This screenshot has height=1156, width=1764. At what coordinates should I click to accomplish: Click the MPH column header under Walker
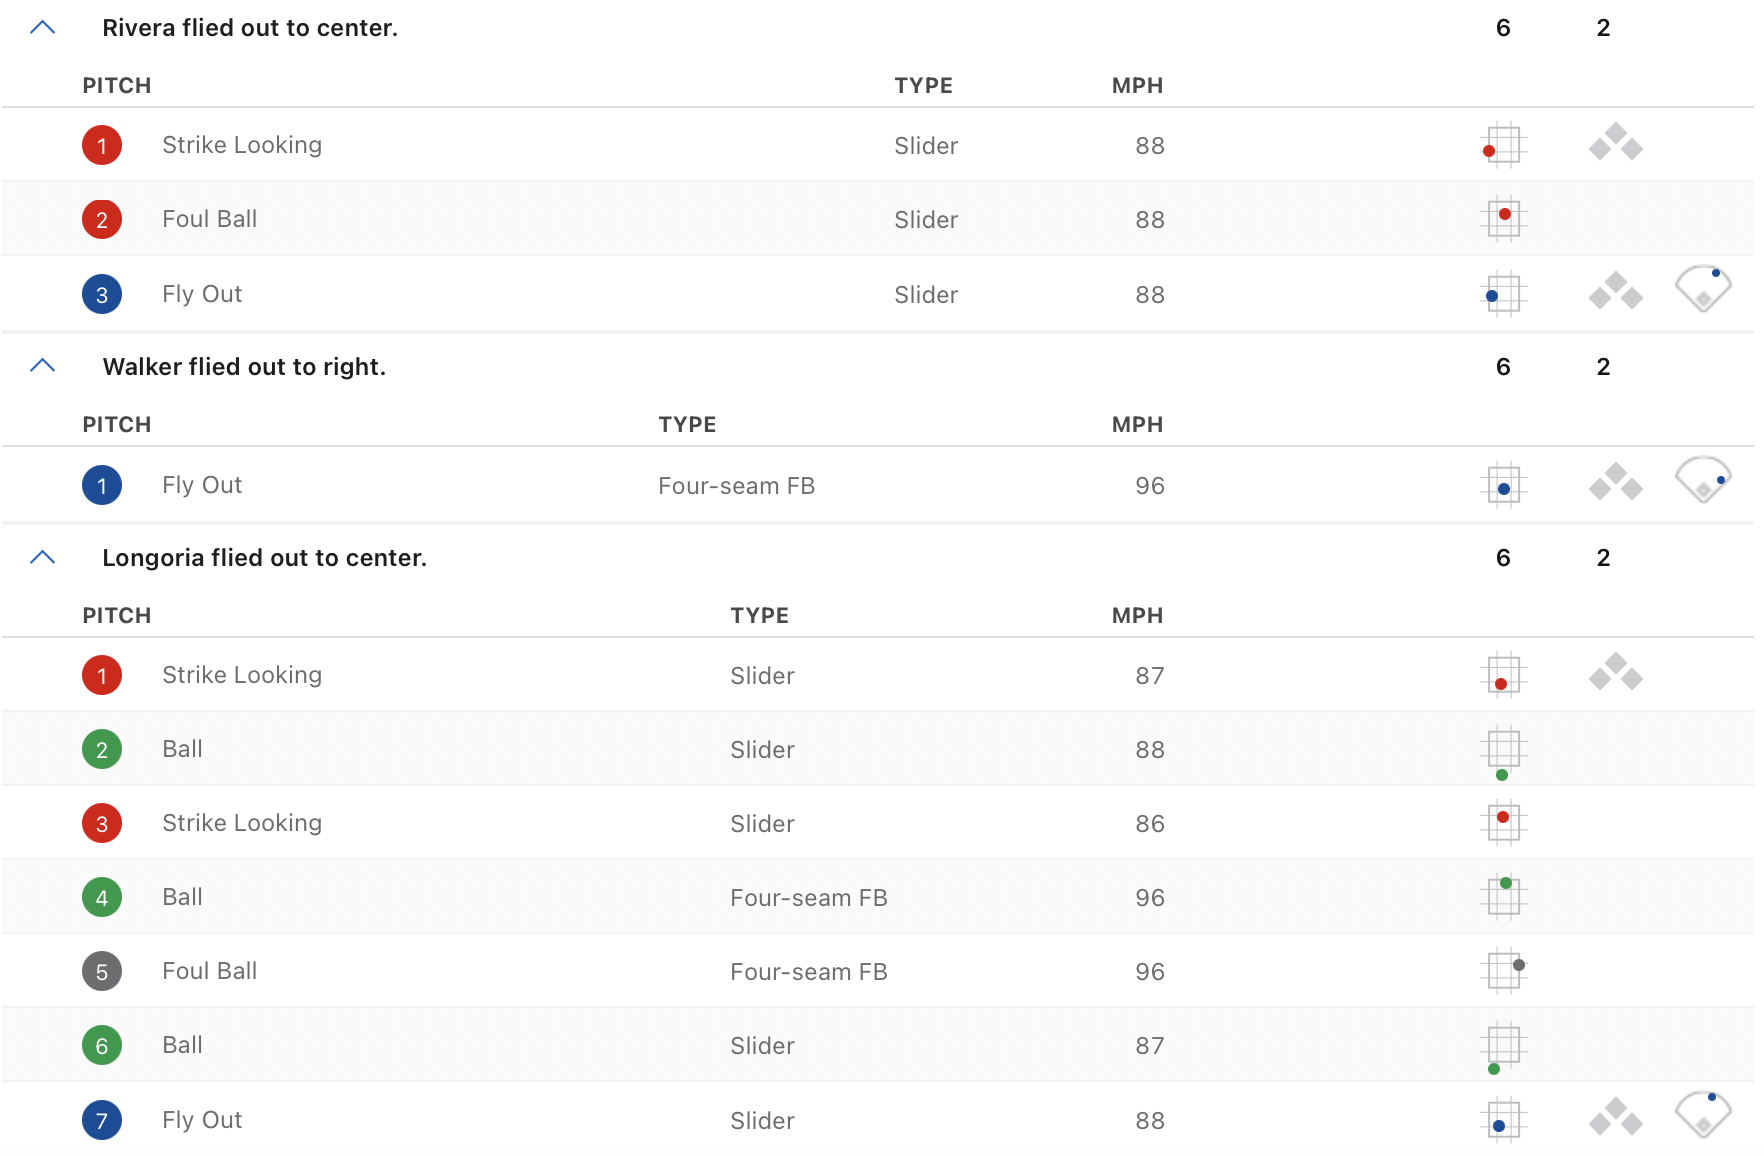click(x=1137, y=424)
